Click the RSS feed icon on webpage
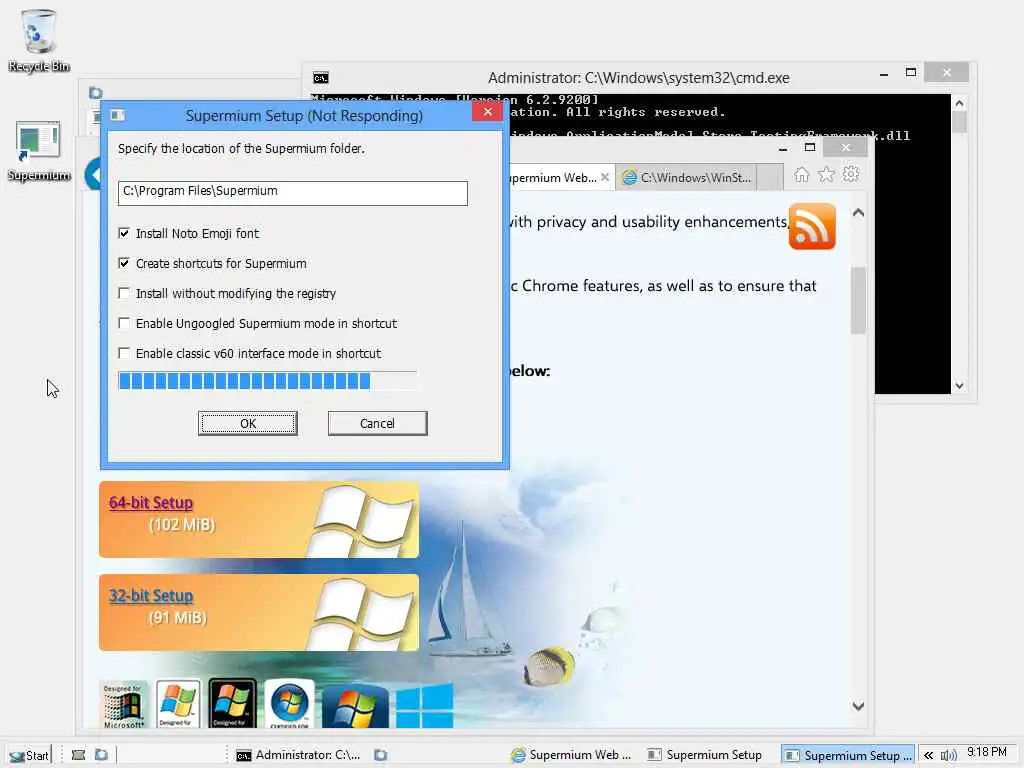1024x768 pixels. click(812, 226)
